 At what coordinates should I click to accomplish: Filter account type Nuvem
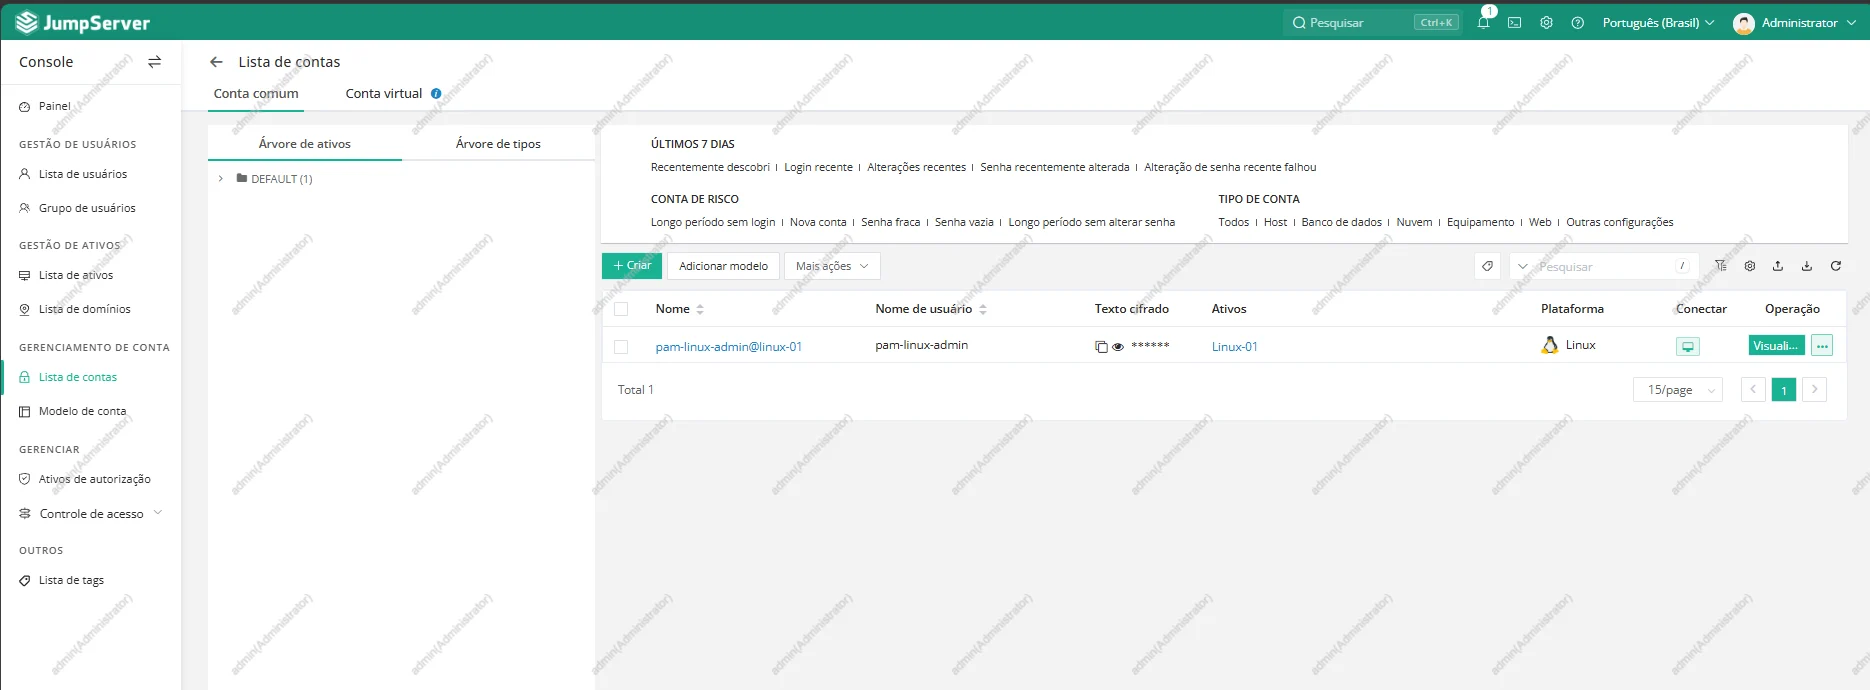1414,222
